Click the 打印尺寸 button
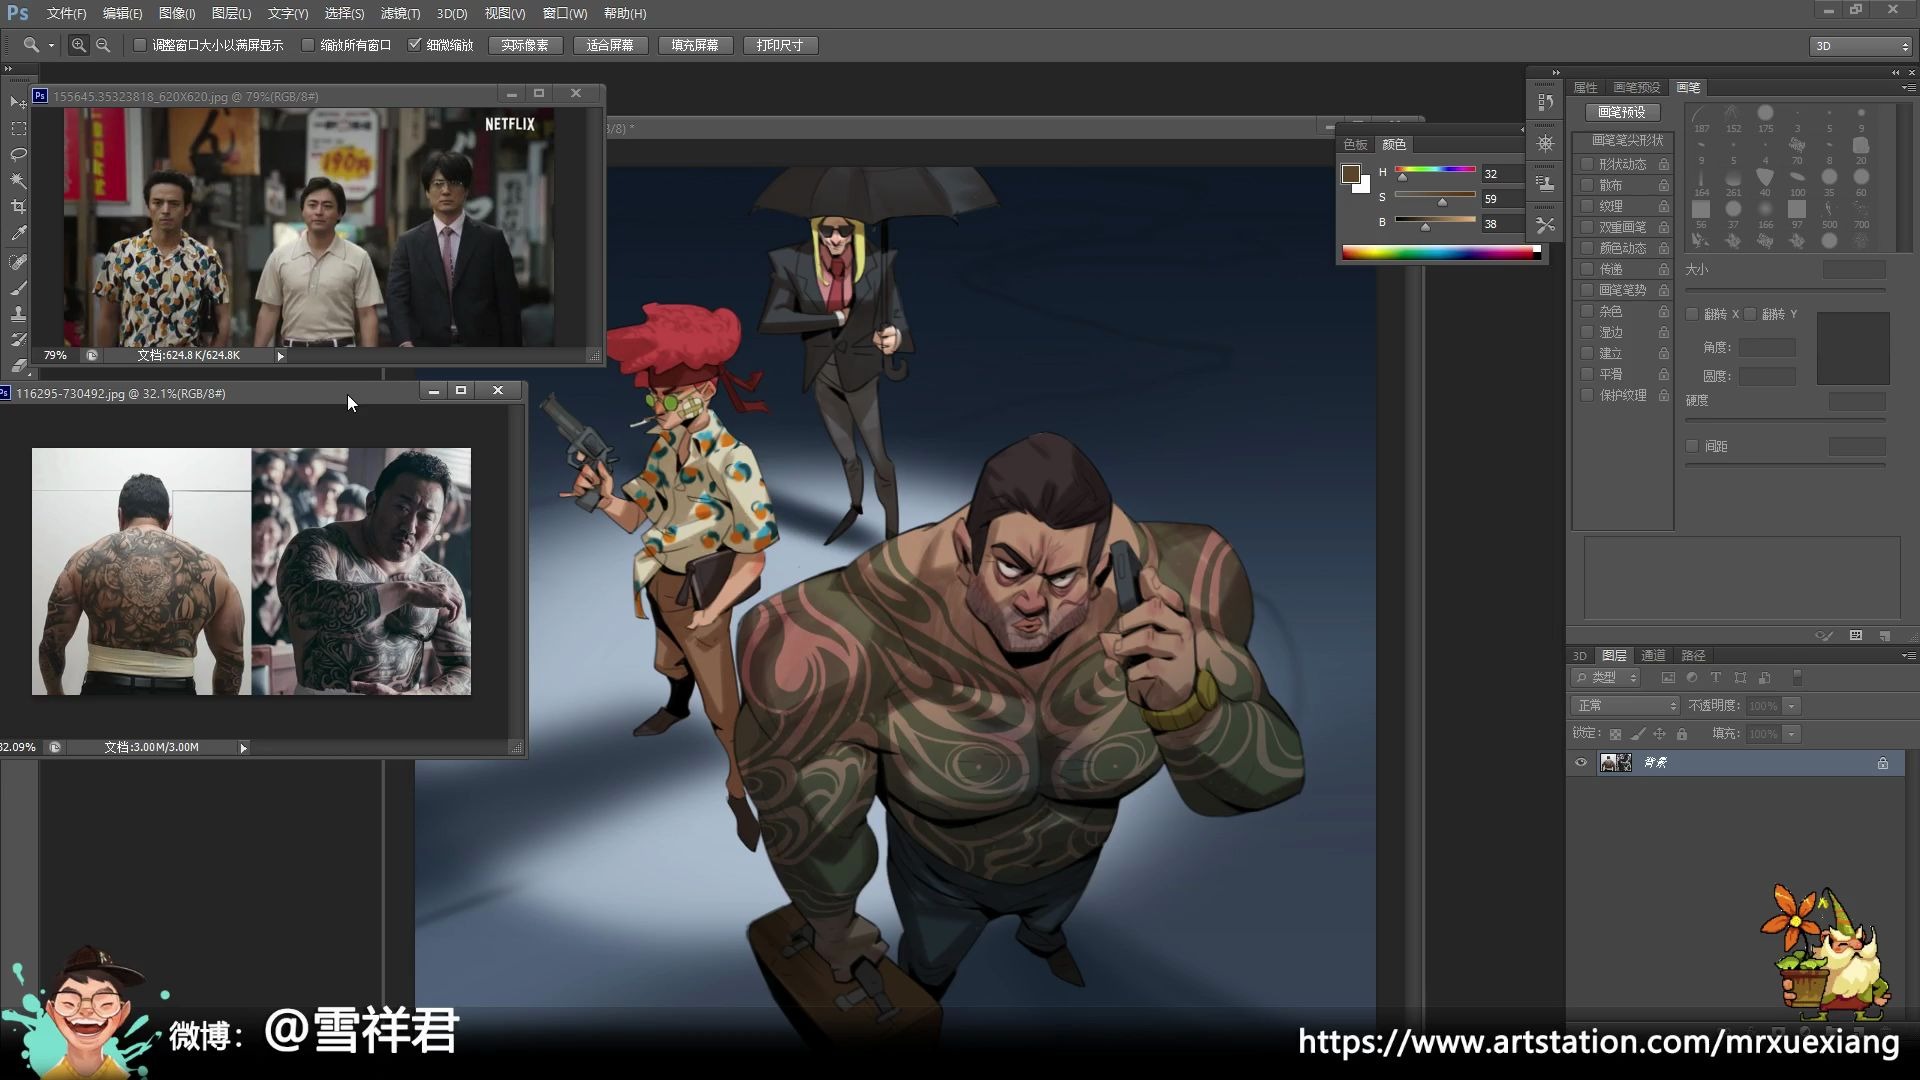 pyautogui.click(x=780, y=45)
